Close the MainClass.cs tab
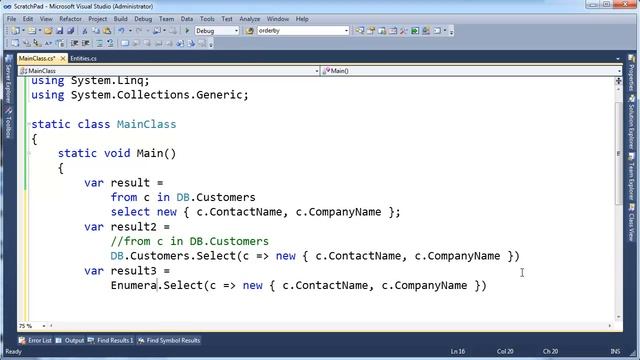Screen dimensions: 640x360 pyautogui.click(x=63, y=59)
